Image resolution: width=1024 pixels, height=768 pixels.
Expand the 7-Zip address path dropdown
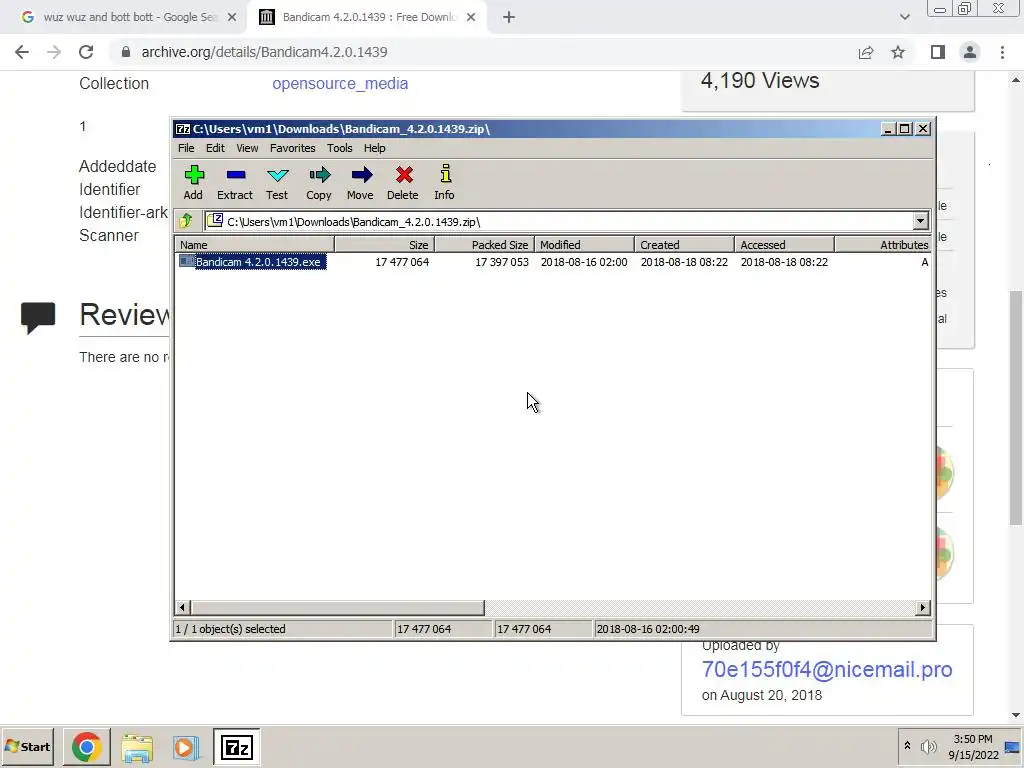(x=920, y=221)
